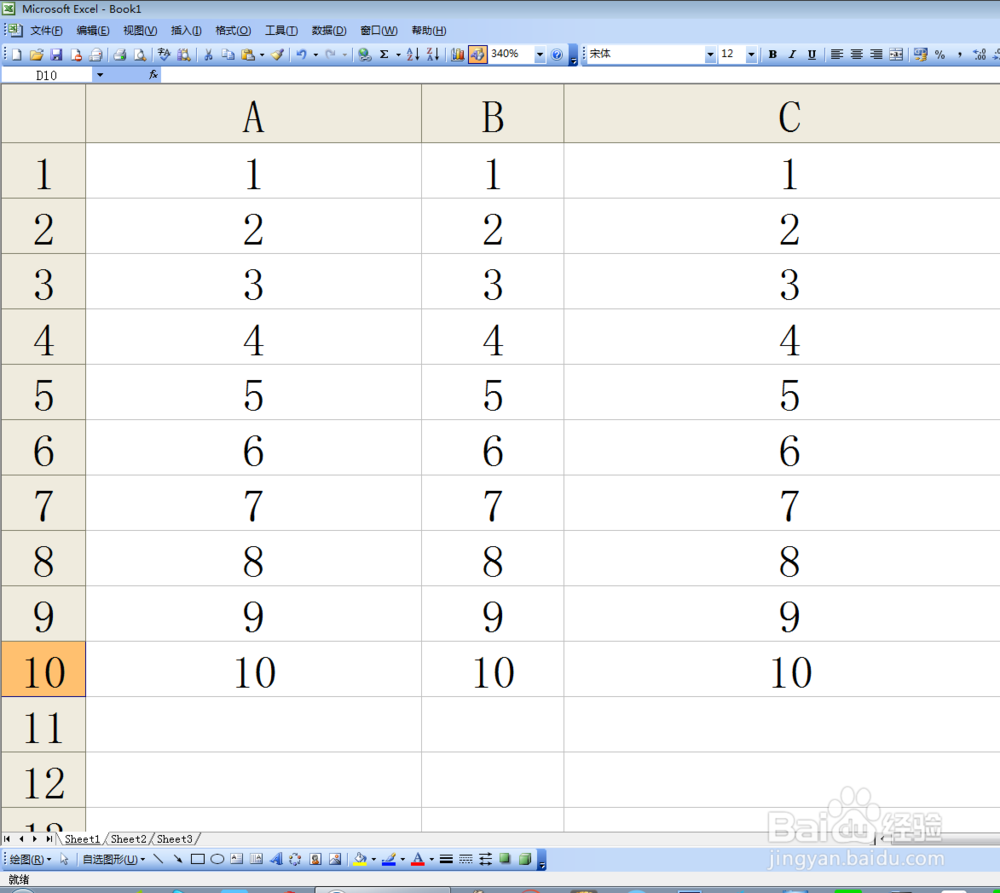
Task: Toggle underline formatting
Action: 812,54
